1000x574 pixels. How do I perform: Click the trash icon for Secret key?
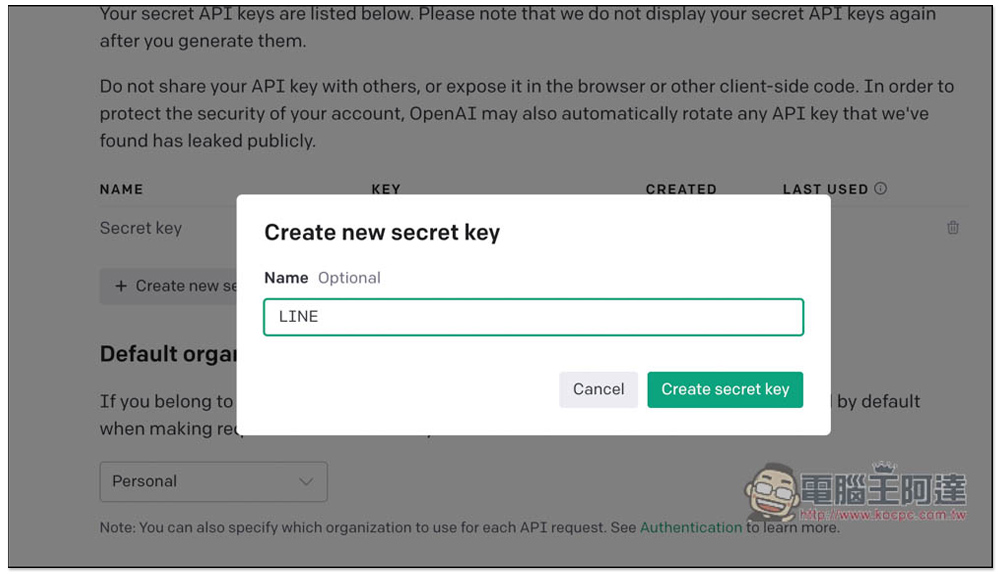click(952, 228)
